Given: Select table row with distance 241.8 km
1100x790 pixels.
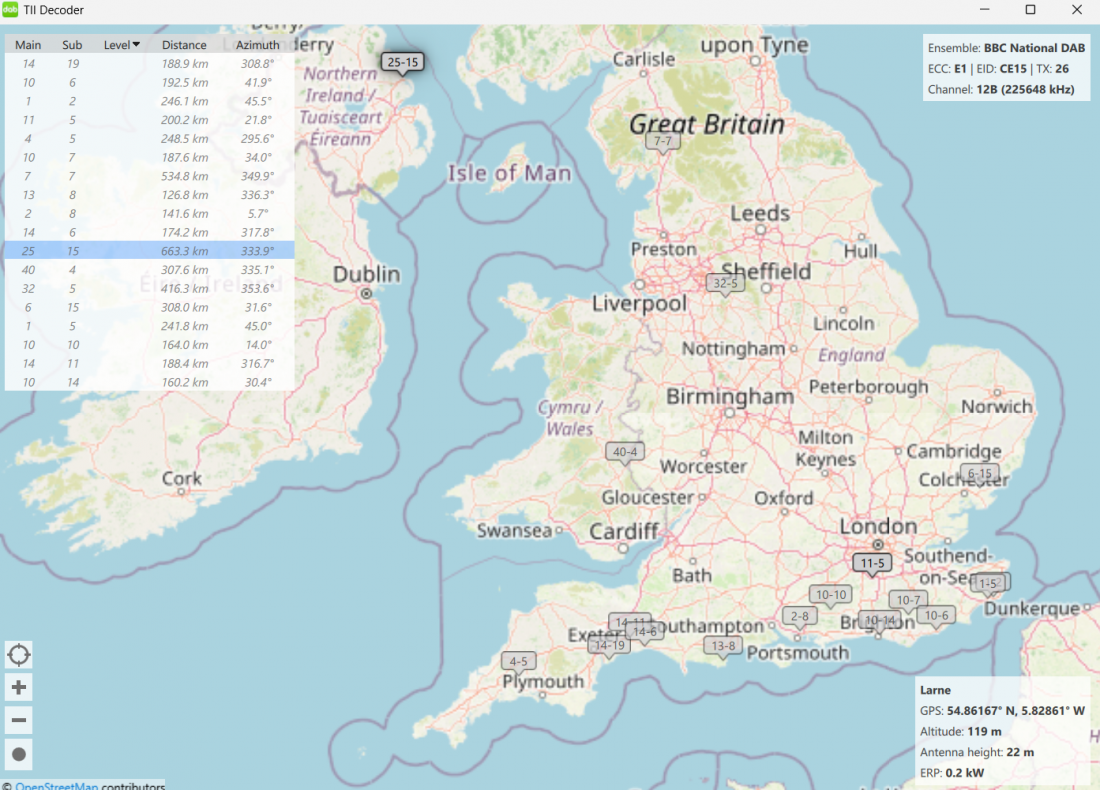Looking at the screenshot, I should pos(149,326).
